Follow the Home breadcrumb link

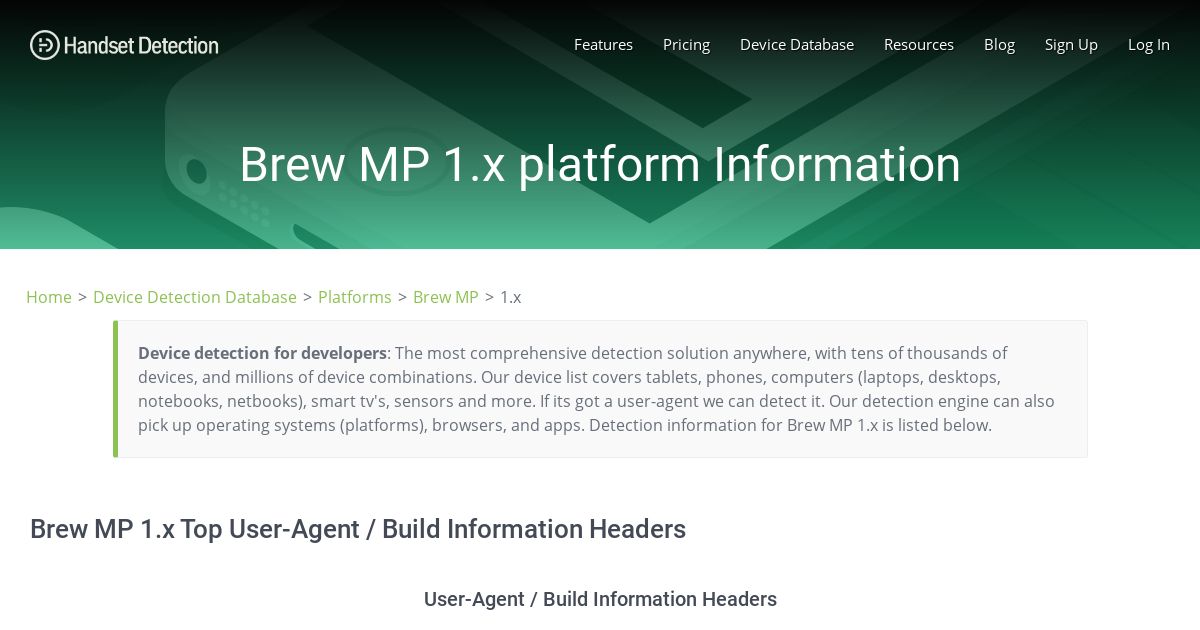[x=49, y=297]
